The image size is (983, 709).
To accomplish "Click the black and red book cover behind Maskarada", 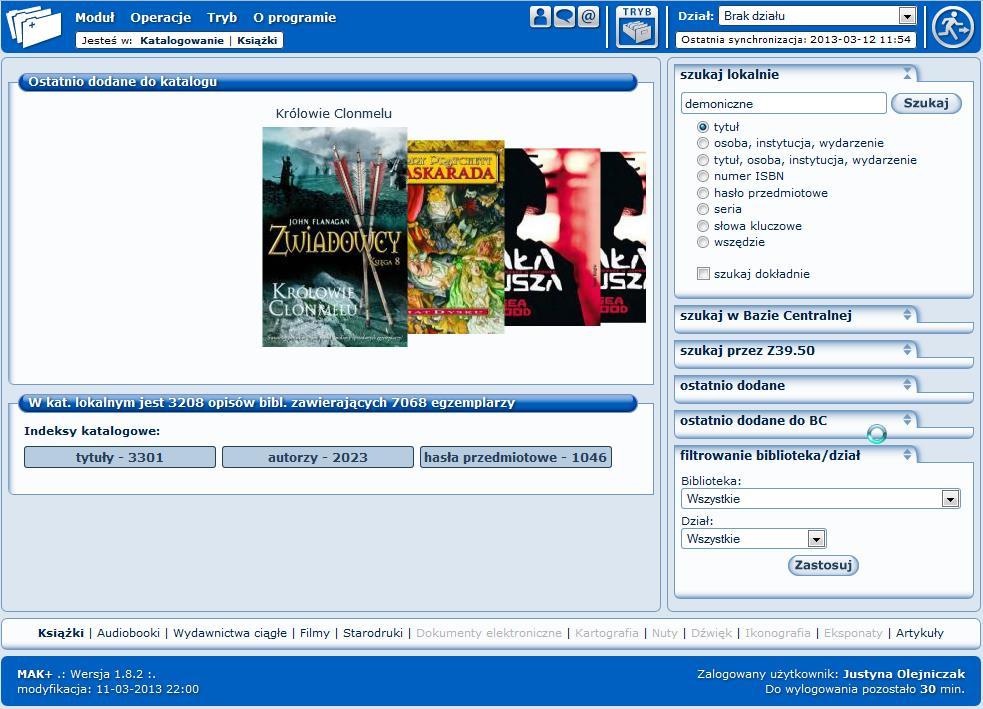I will [552, 236].
